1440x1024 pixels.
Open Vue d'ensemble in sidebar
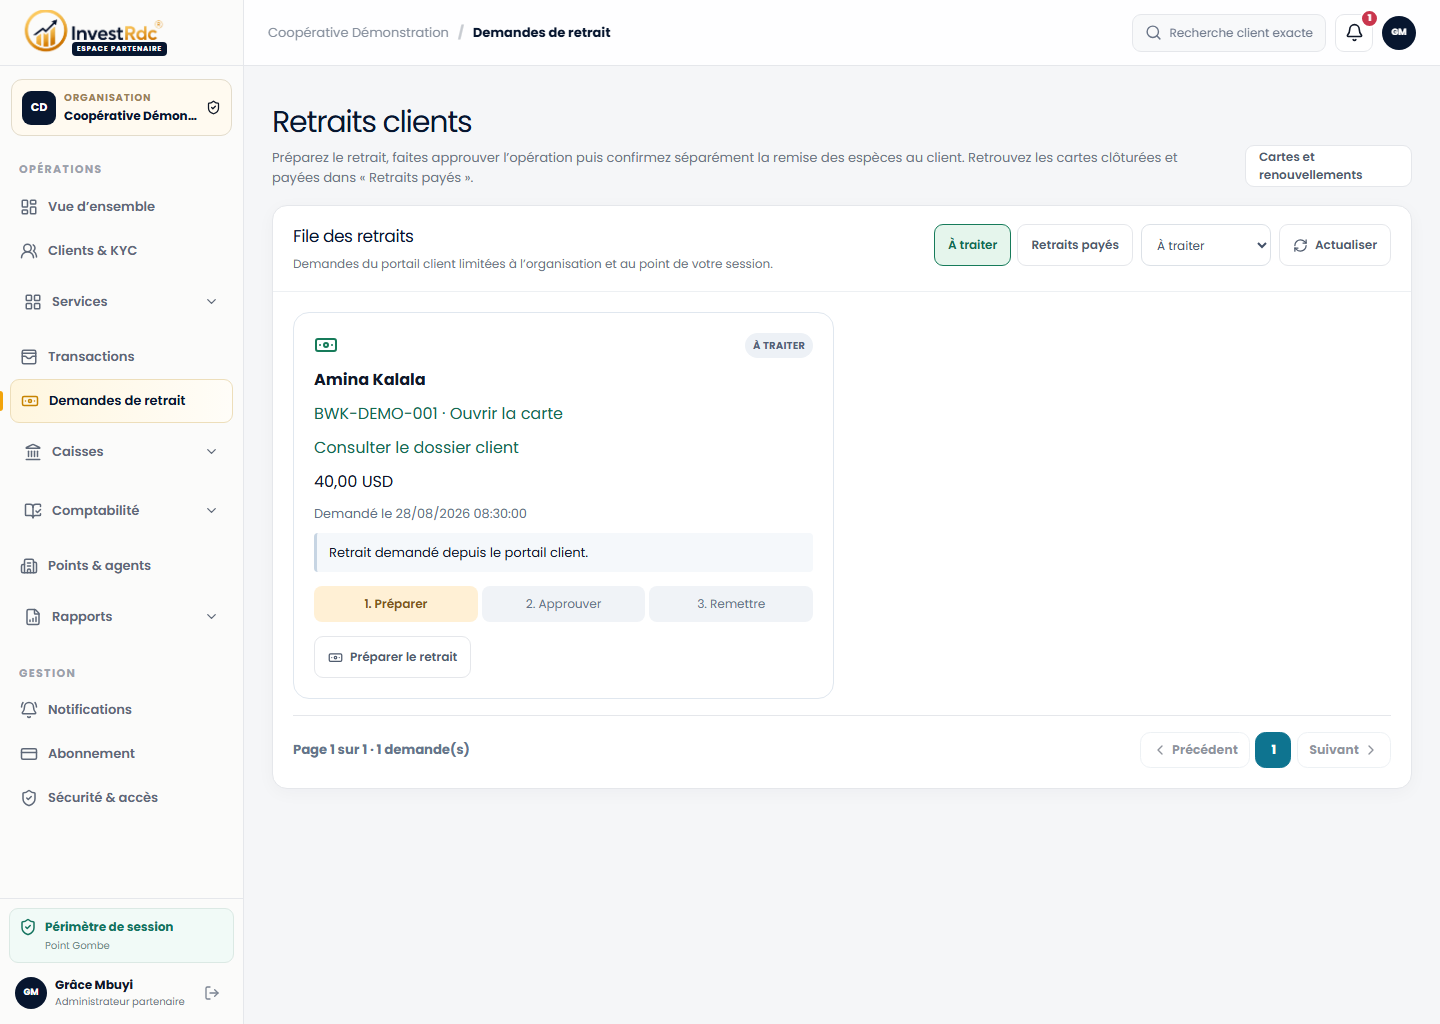coord(121,207)
